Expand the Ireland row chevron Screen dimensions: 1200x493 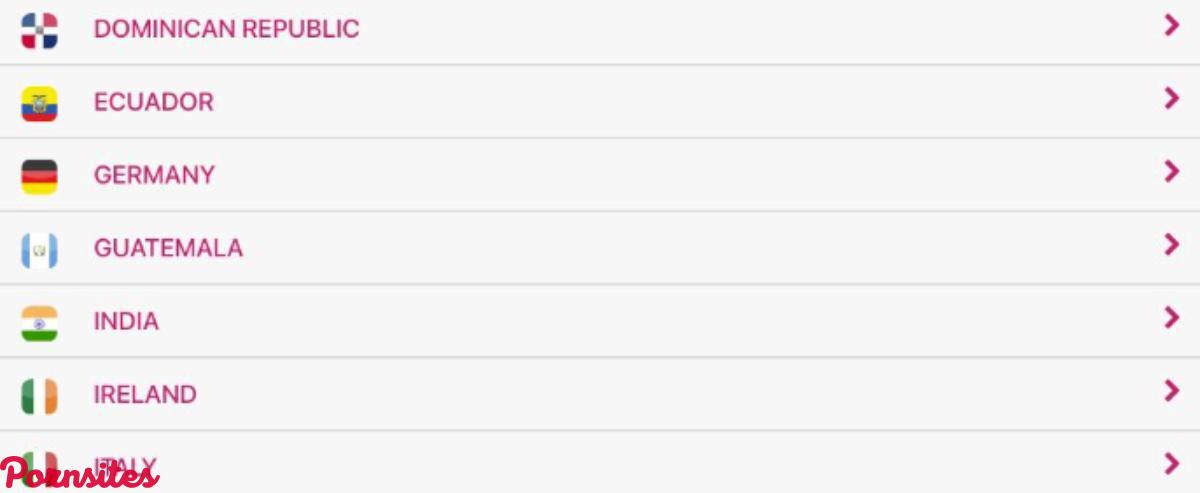[x=1172, y=391]
